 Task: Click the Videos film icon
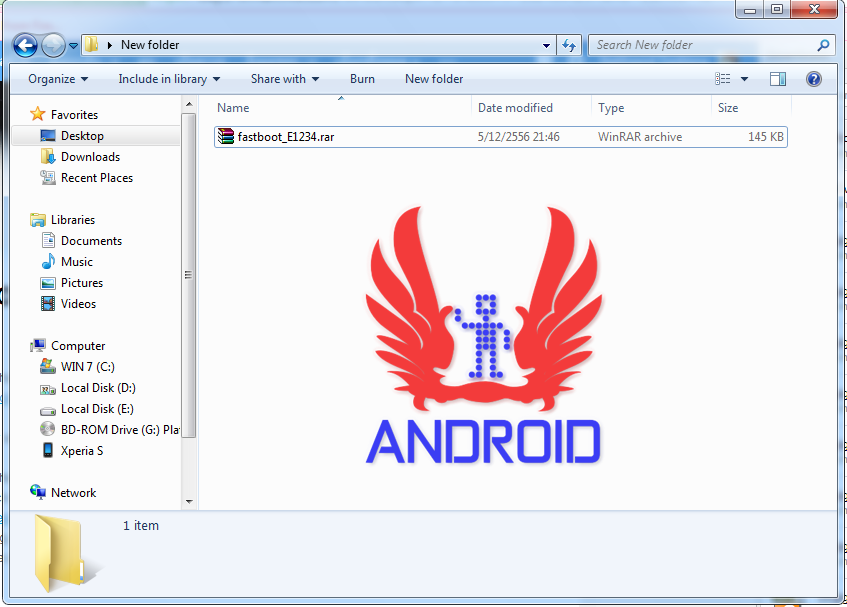point(48,304)
